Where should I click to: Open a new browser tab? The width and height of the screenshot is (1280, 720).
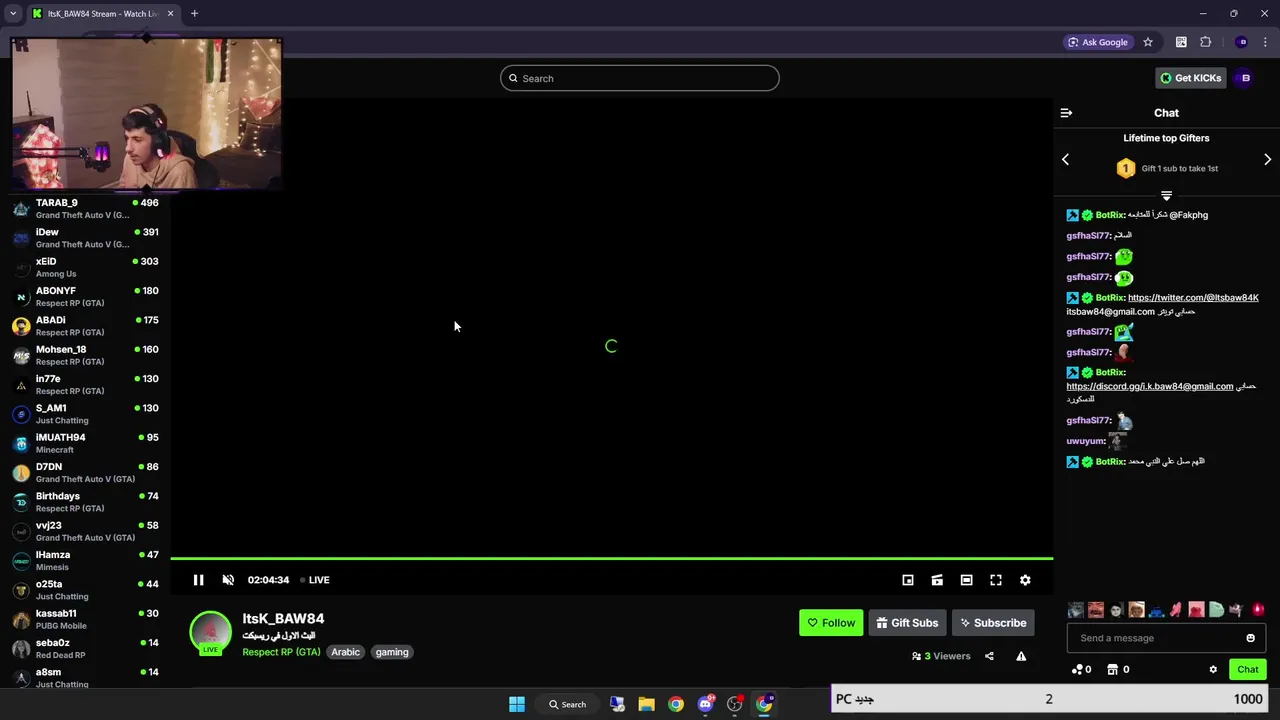(x=194, y=13)
